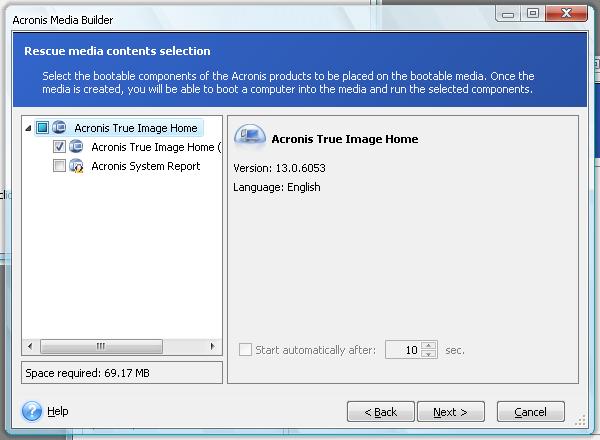Decrease the auto-start seconds with the down arrow

[429, 354]
